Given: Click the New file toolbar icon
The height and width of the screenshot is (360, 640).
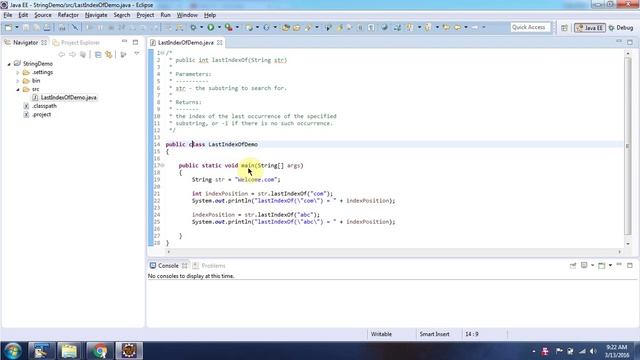Looking at the screenshot, I should coord(8,27).
